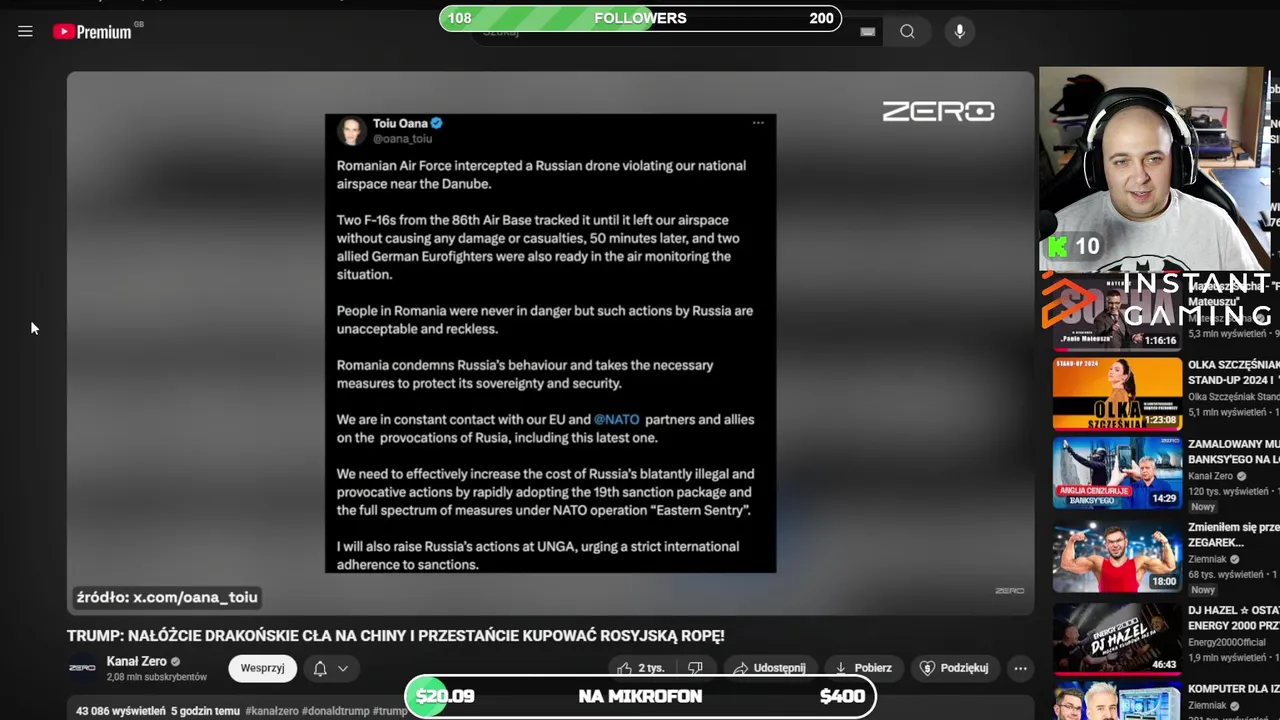
Task: Like the video with thumbs-up button
Action: pos(640,668)
